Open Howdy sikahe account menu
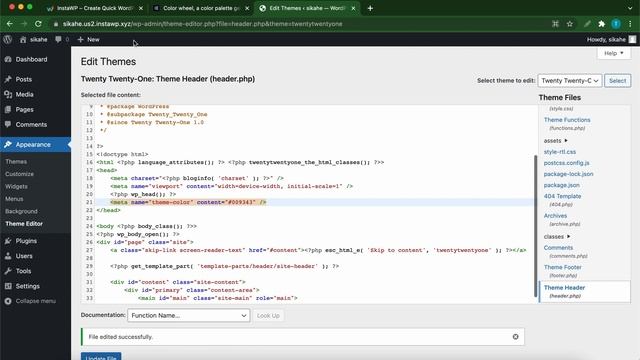Screen dimensions: 640x360 point(611,40)
